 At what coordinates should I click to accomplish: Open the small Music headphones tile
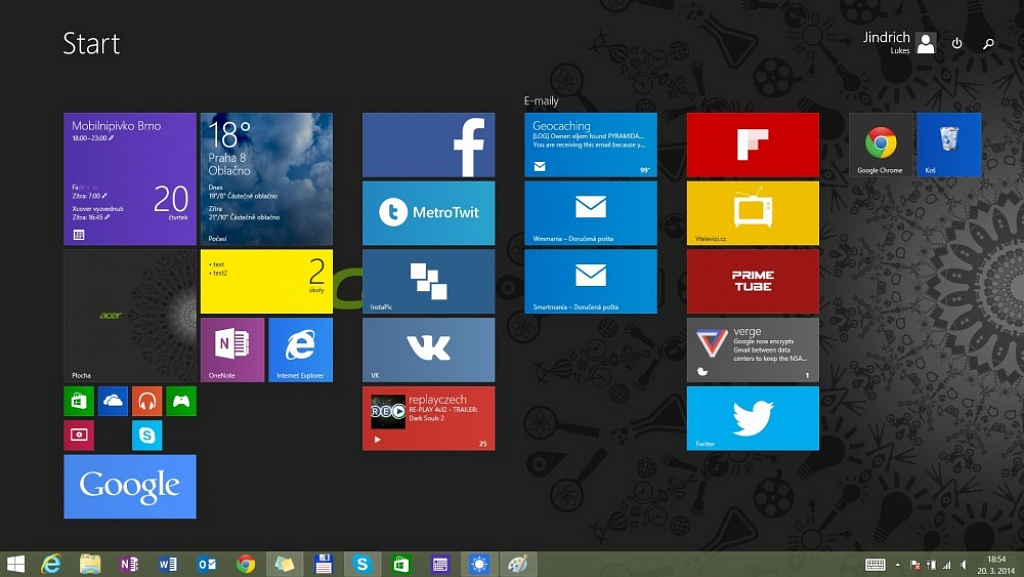tap(147, 401)
